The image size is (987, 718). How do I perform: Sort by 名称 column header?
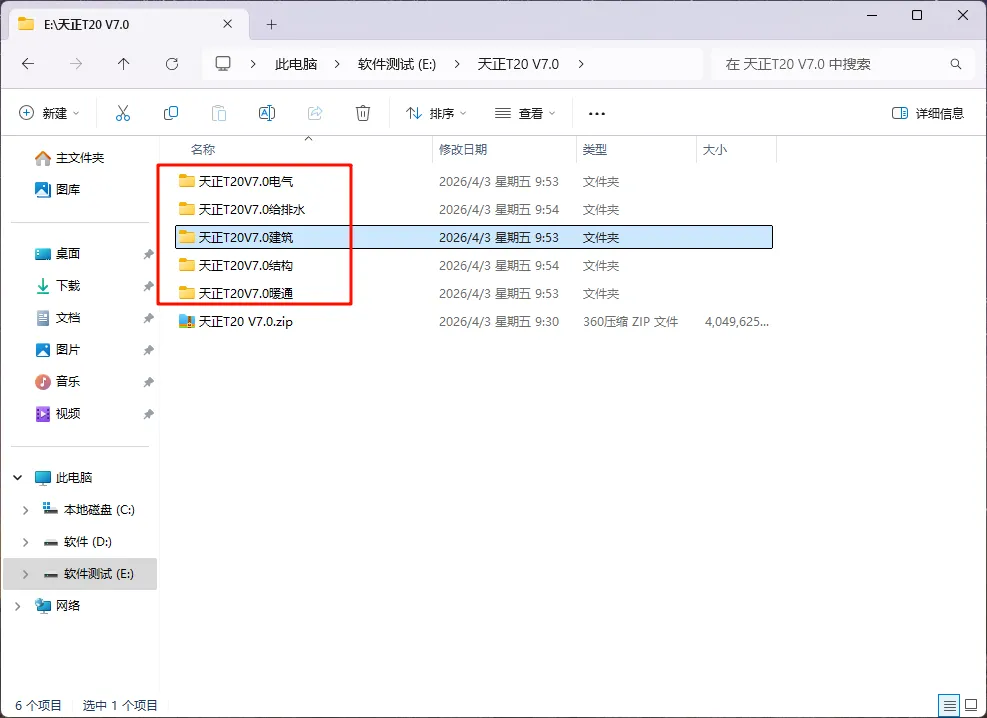(203, 150)
